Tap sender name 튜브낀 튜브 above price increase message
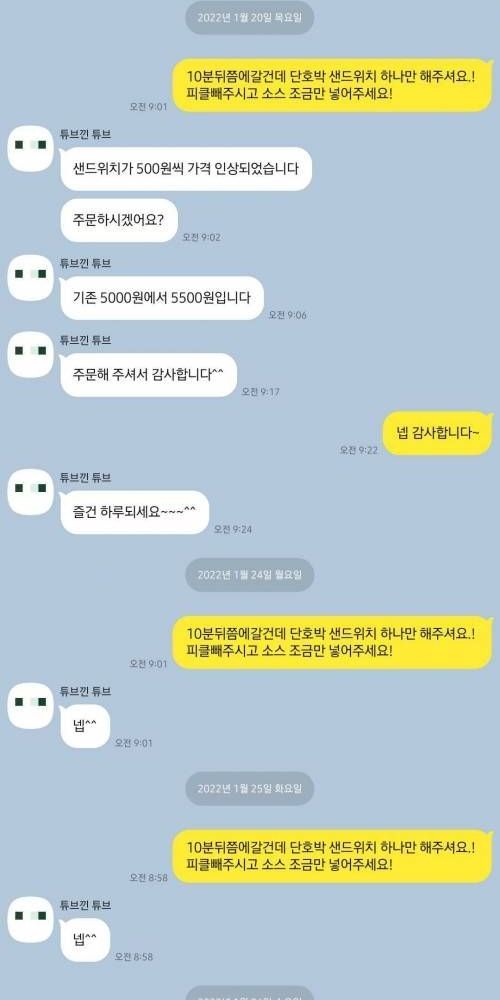This screenshot has height=1000, width=500. [85, 135]
